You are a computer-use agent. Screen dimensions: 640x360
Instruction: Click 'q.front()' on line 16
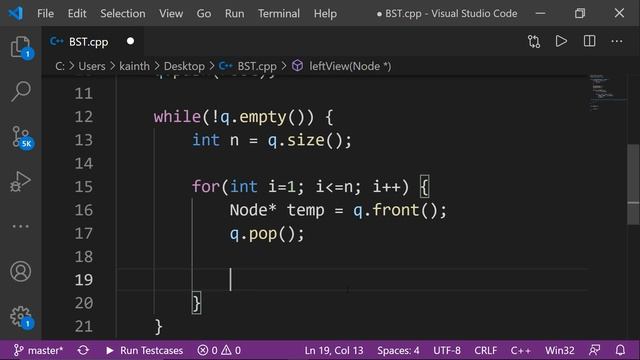coord(396,210)
